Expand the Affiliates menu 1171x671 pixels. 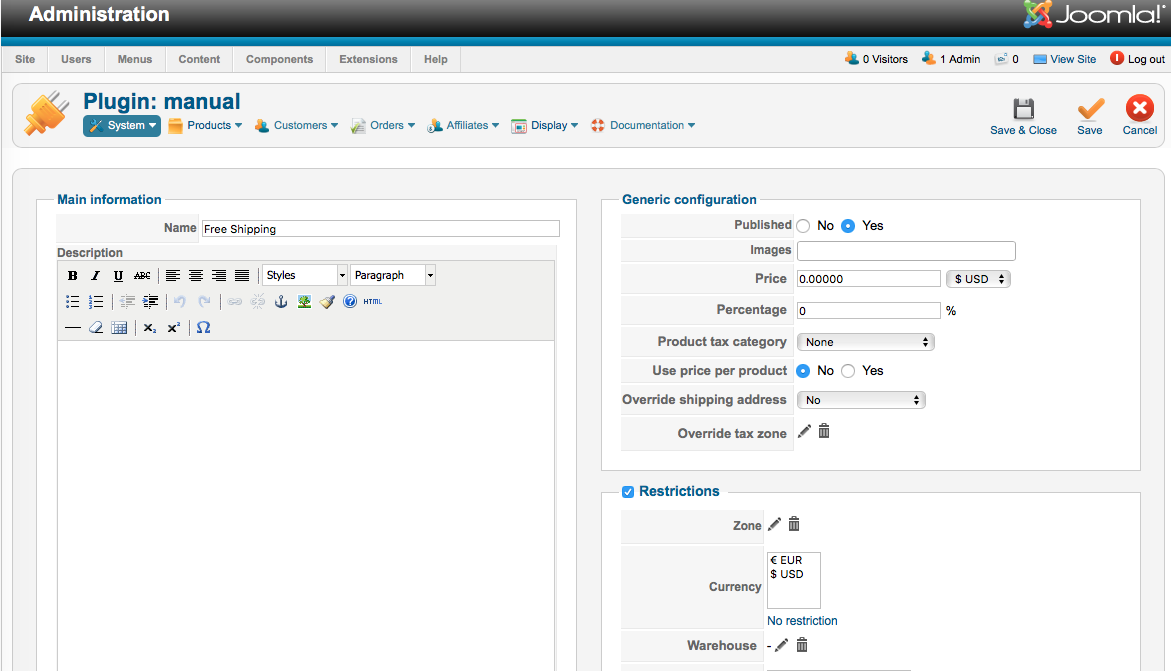coord(463,126)
